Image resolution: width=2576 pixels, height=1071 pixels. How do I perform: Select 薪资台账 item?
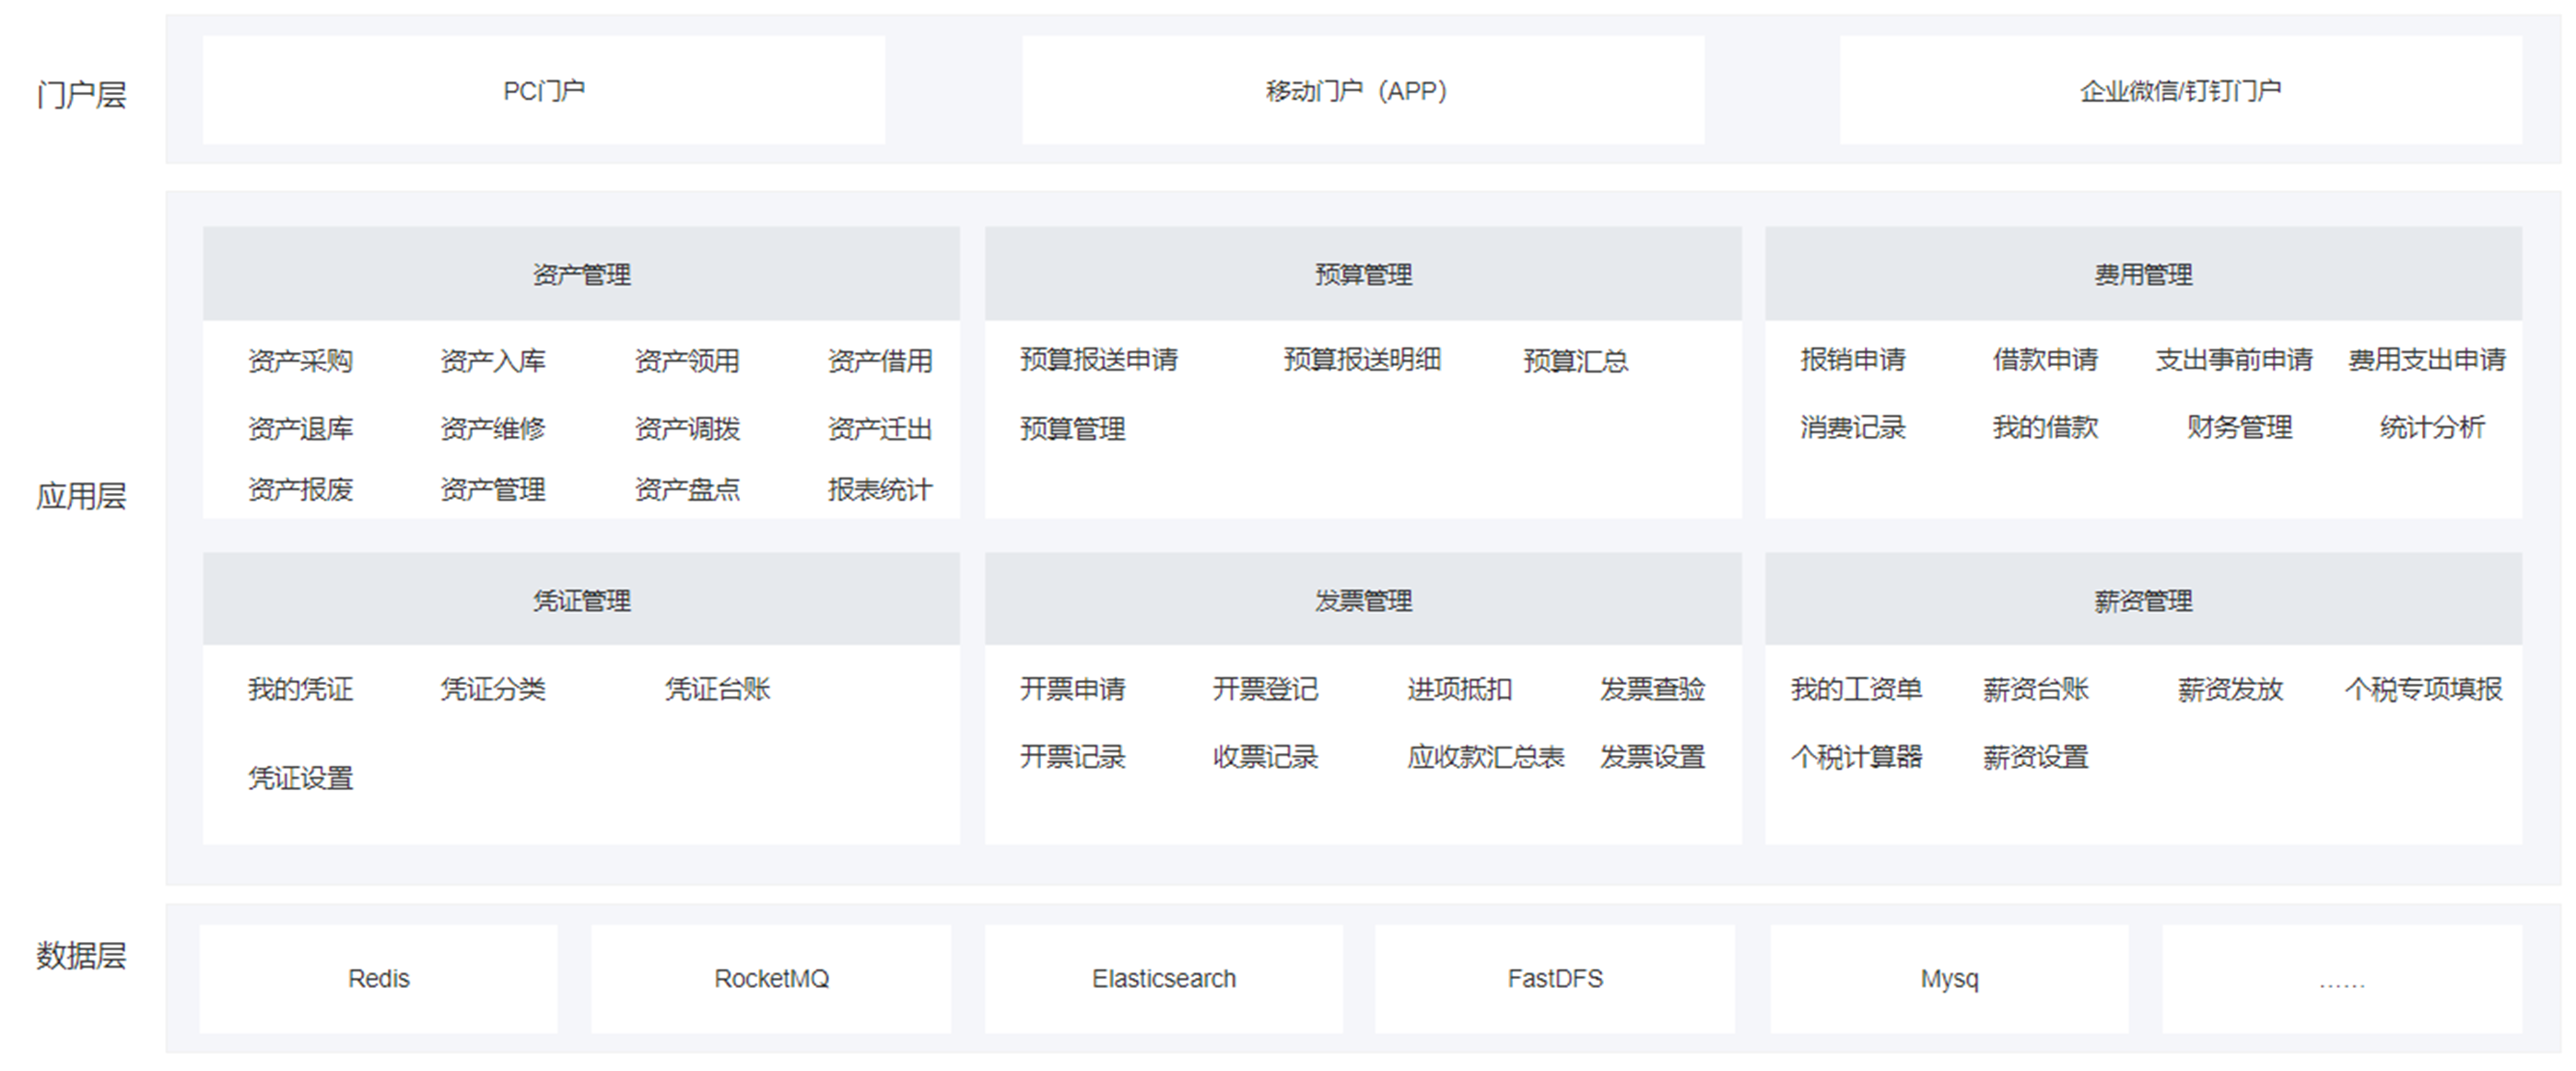coord(2036,689)
